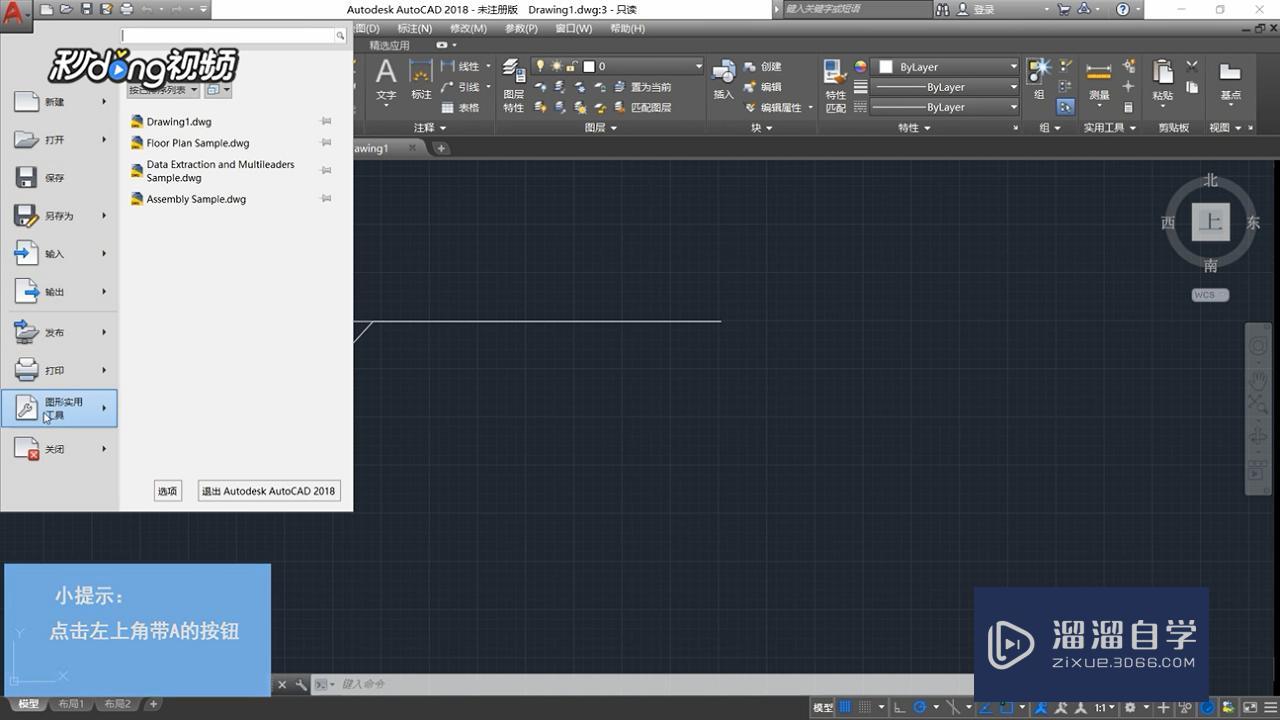This screenshot has width=1280, height=720.
Task: Open the Dimension (标注) menu
Action: [415, 28]
